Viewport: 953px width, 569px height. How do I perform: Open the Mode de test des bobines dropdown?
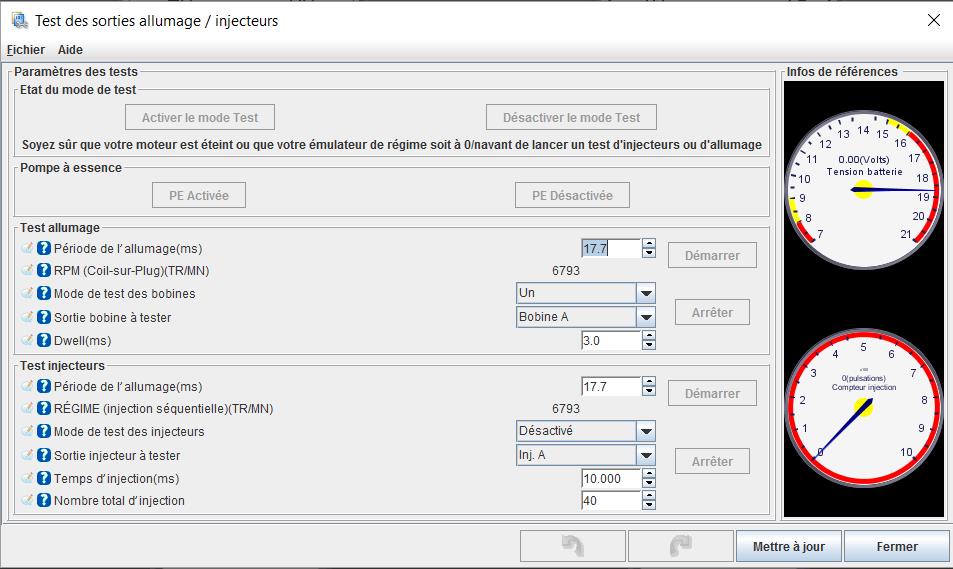pos(646,294)
